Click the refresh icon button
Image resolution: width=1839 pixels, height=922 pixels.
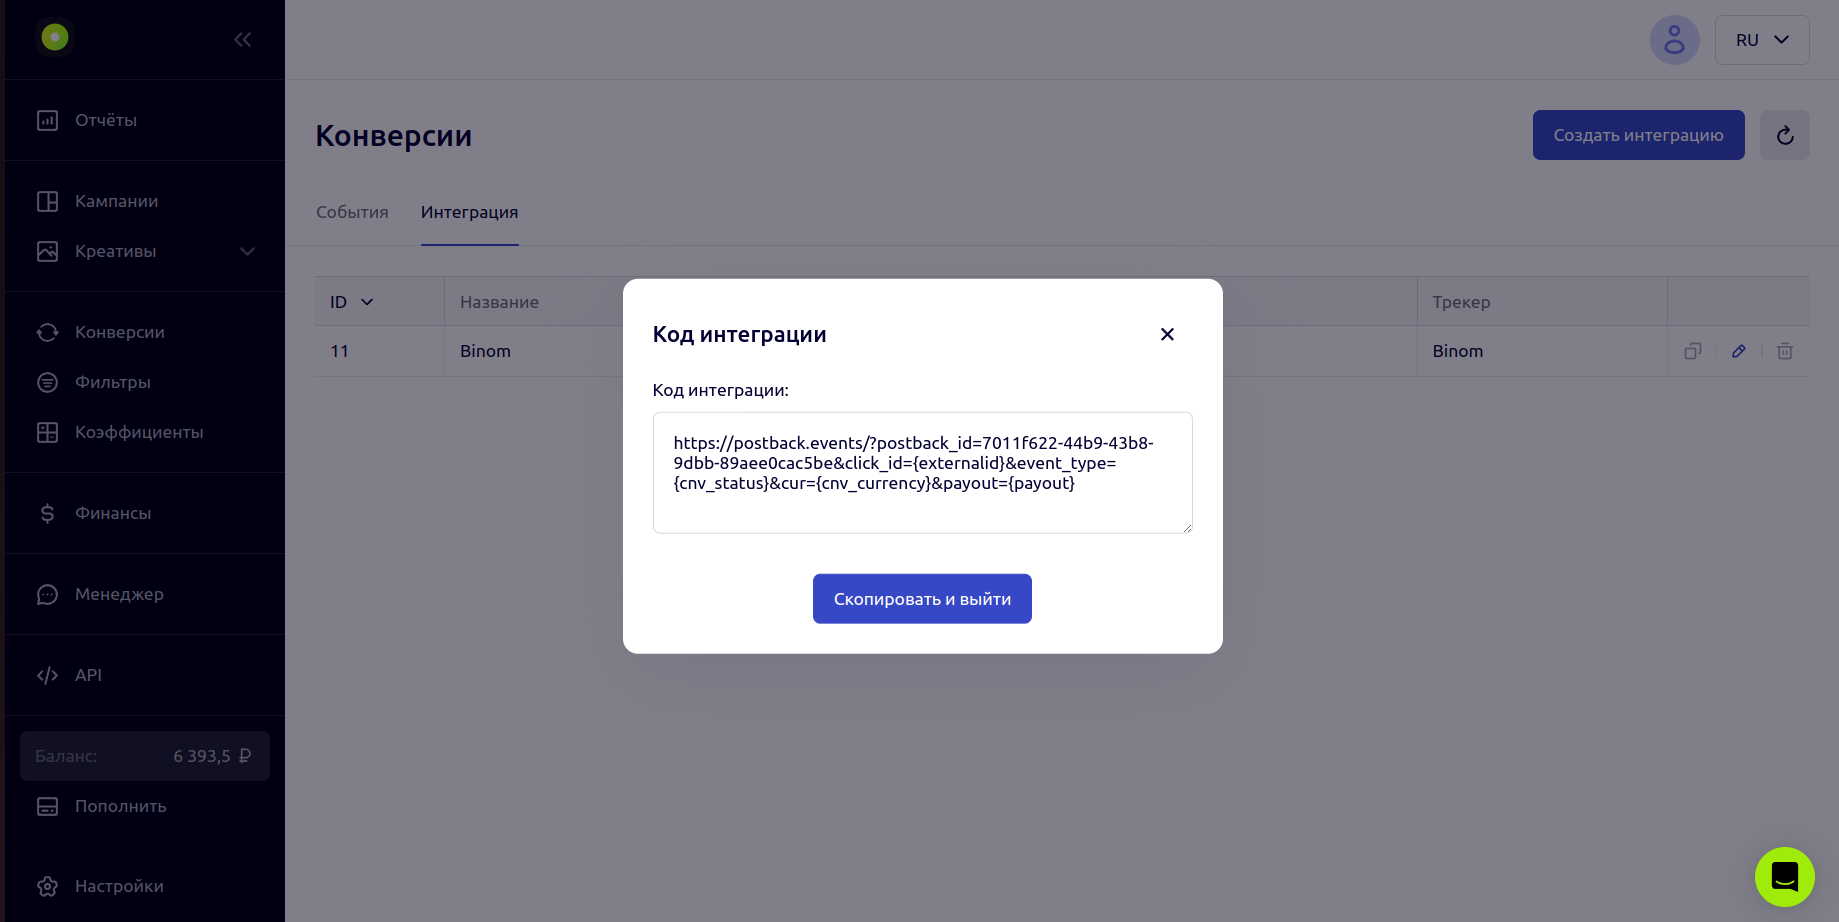(1785, 135)
